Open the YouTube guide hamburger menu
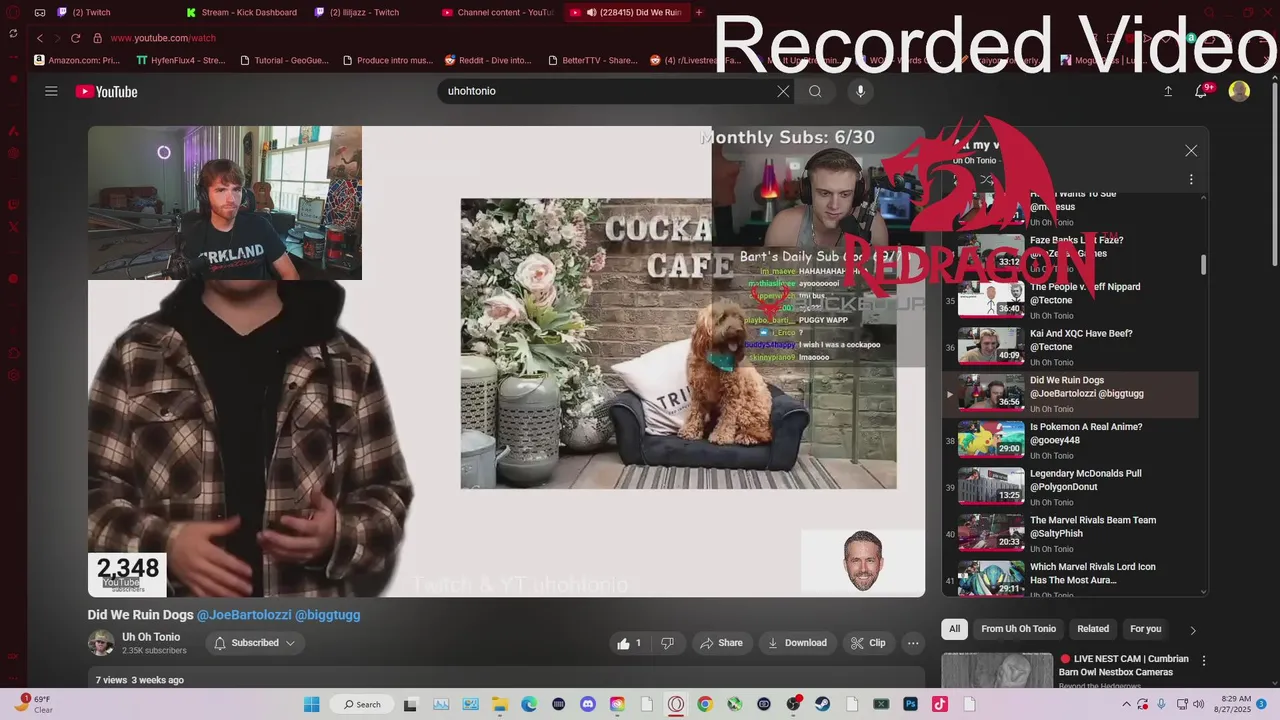The image size is (1280, 720). click(51, 91)
